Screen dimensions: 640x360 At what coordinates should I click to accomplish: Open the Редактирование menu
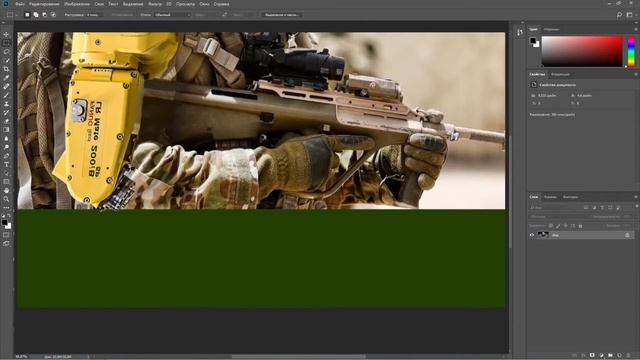(x=44, y=4)
